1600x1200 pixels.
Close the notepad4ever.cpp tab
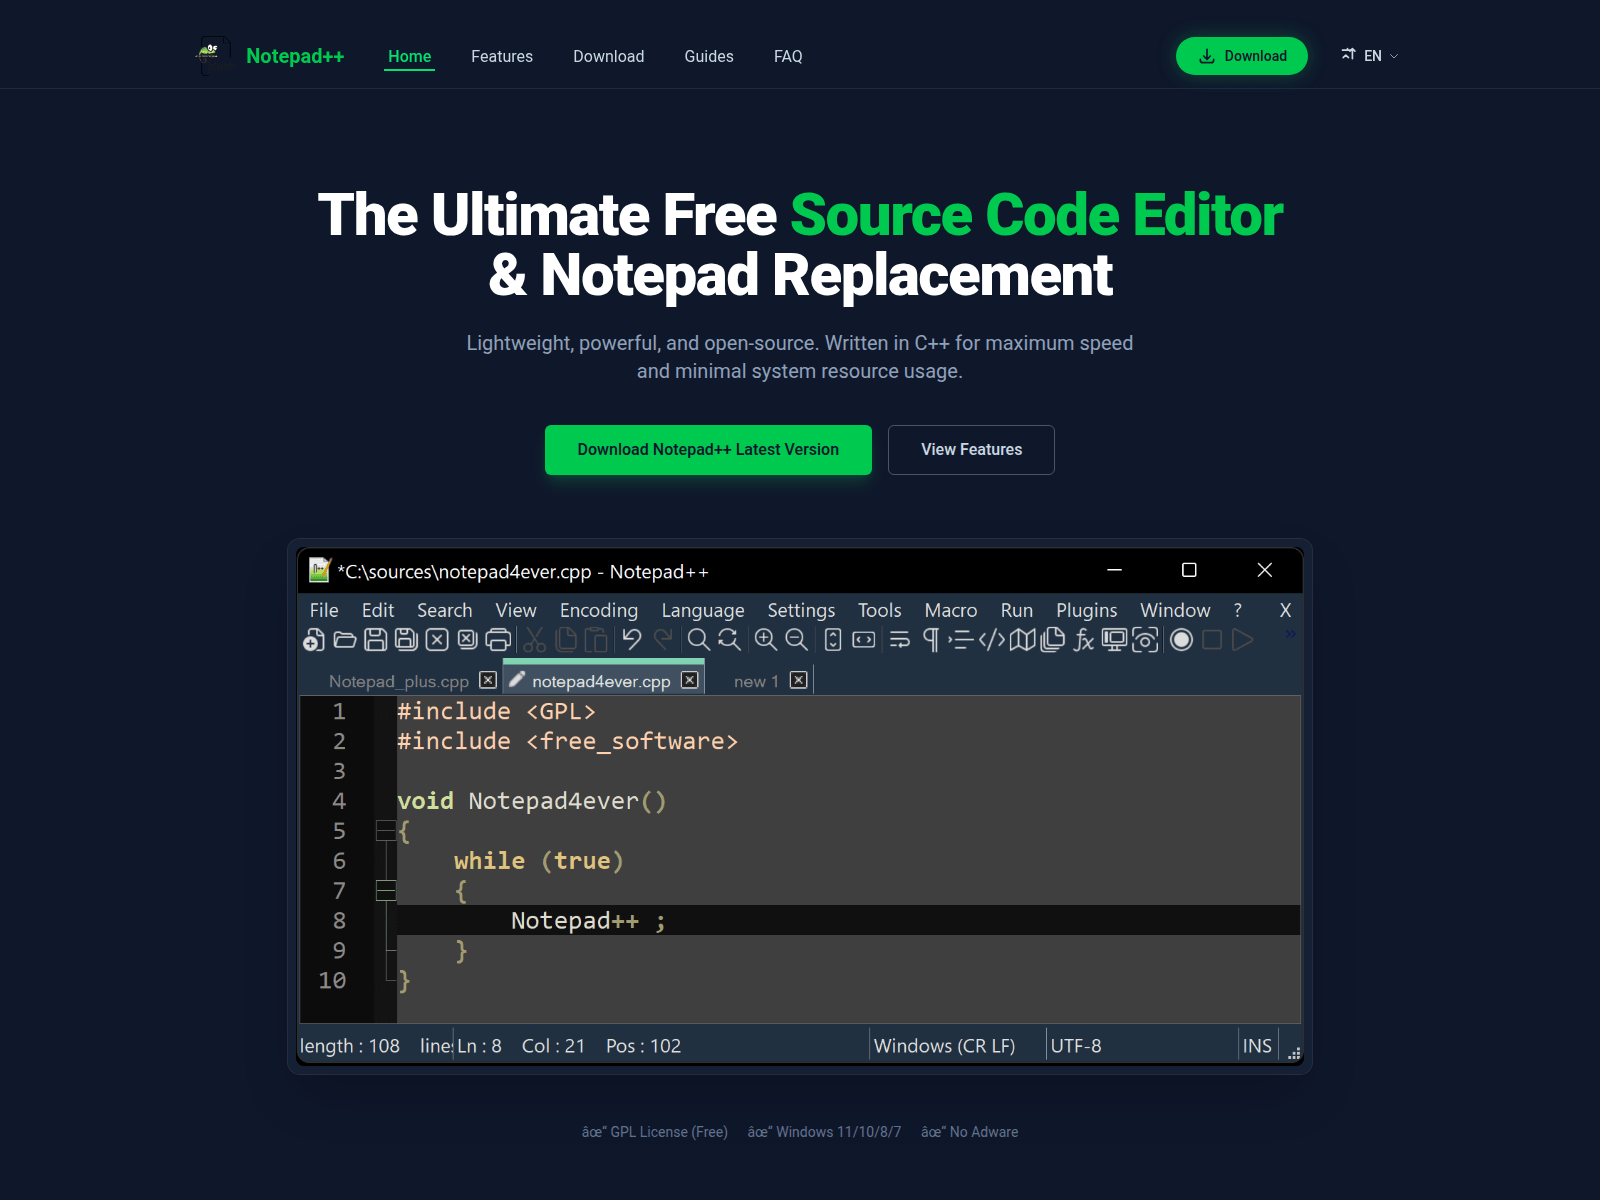coord(690,680)
